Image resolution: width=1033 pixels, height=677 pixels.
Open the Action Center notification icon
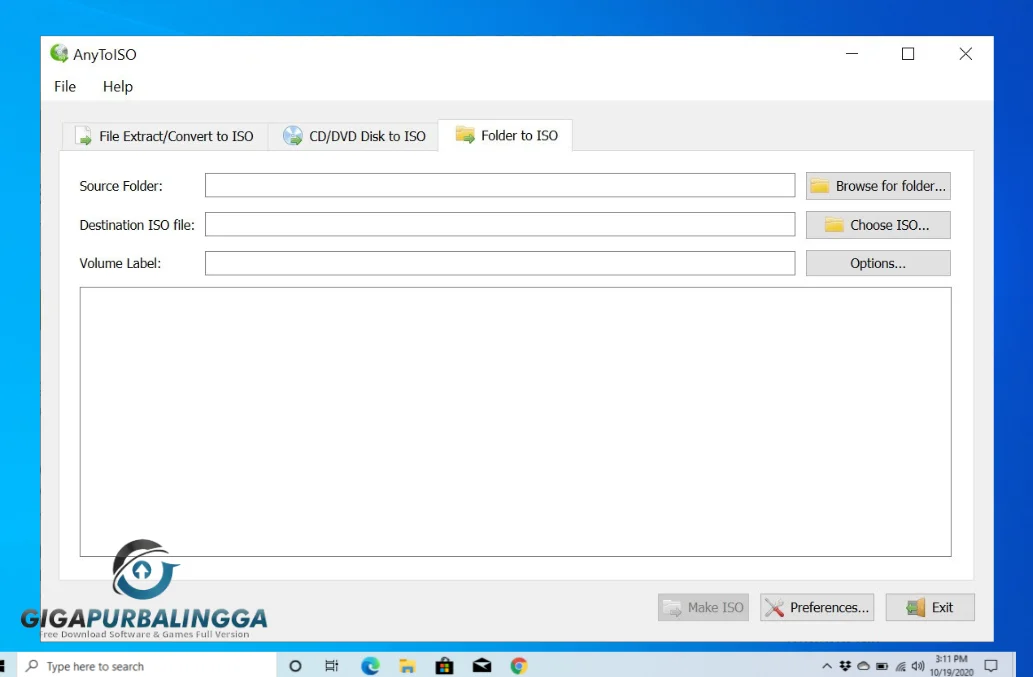click(x=991, y=666)
